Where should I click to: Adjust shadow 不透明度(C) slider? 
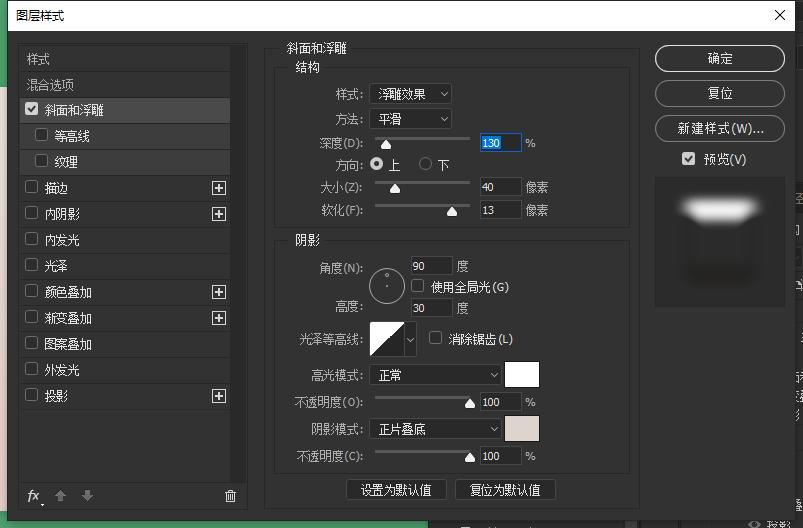[470, 457]
